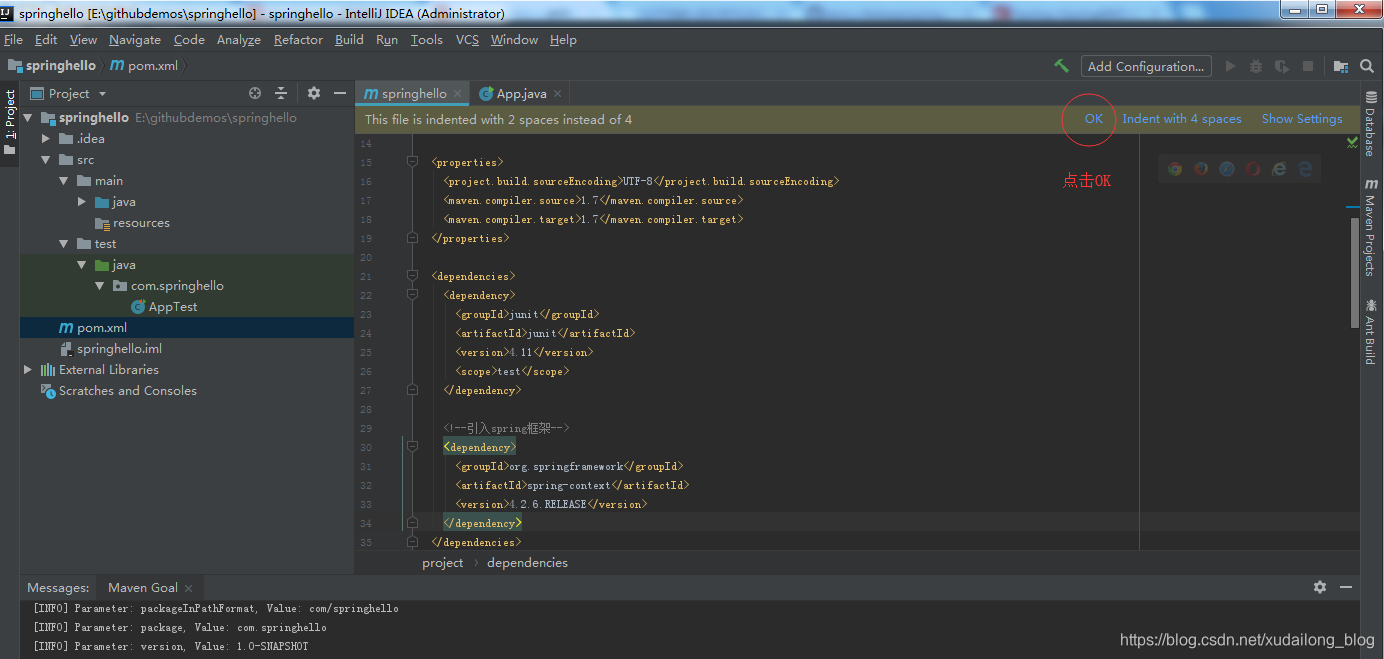
Task: Click Scroll from Source target icon
Action: 255,93
